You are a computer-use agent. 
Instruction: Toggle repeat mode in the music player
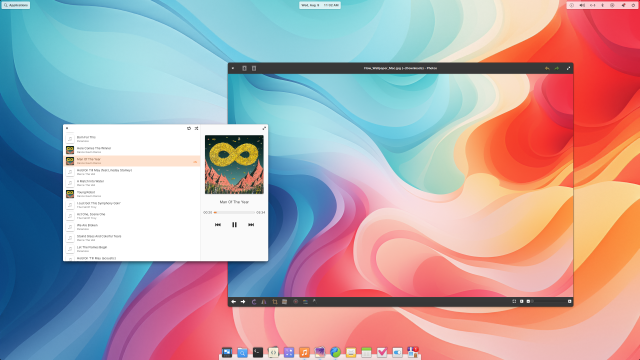(189, 128)
